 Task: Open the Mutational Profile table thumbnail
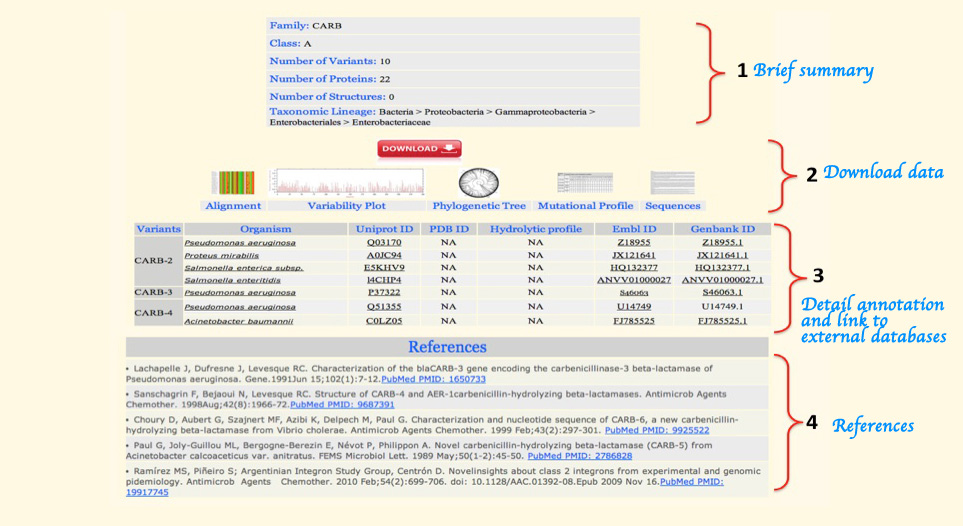click(585, 183)
